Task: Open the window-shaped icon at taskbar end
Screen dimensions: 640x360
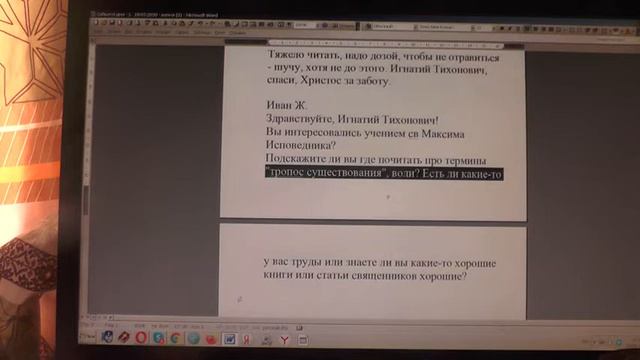Action: [303, 340]
